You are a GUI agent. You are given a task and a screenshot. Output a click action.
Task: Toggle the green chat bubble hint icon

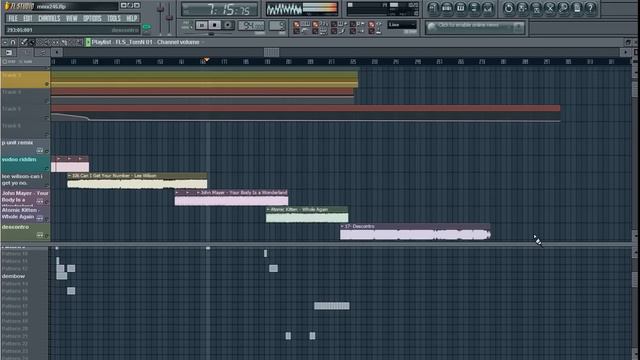coord(146,27)
